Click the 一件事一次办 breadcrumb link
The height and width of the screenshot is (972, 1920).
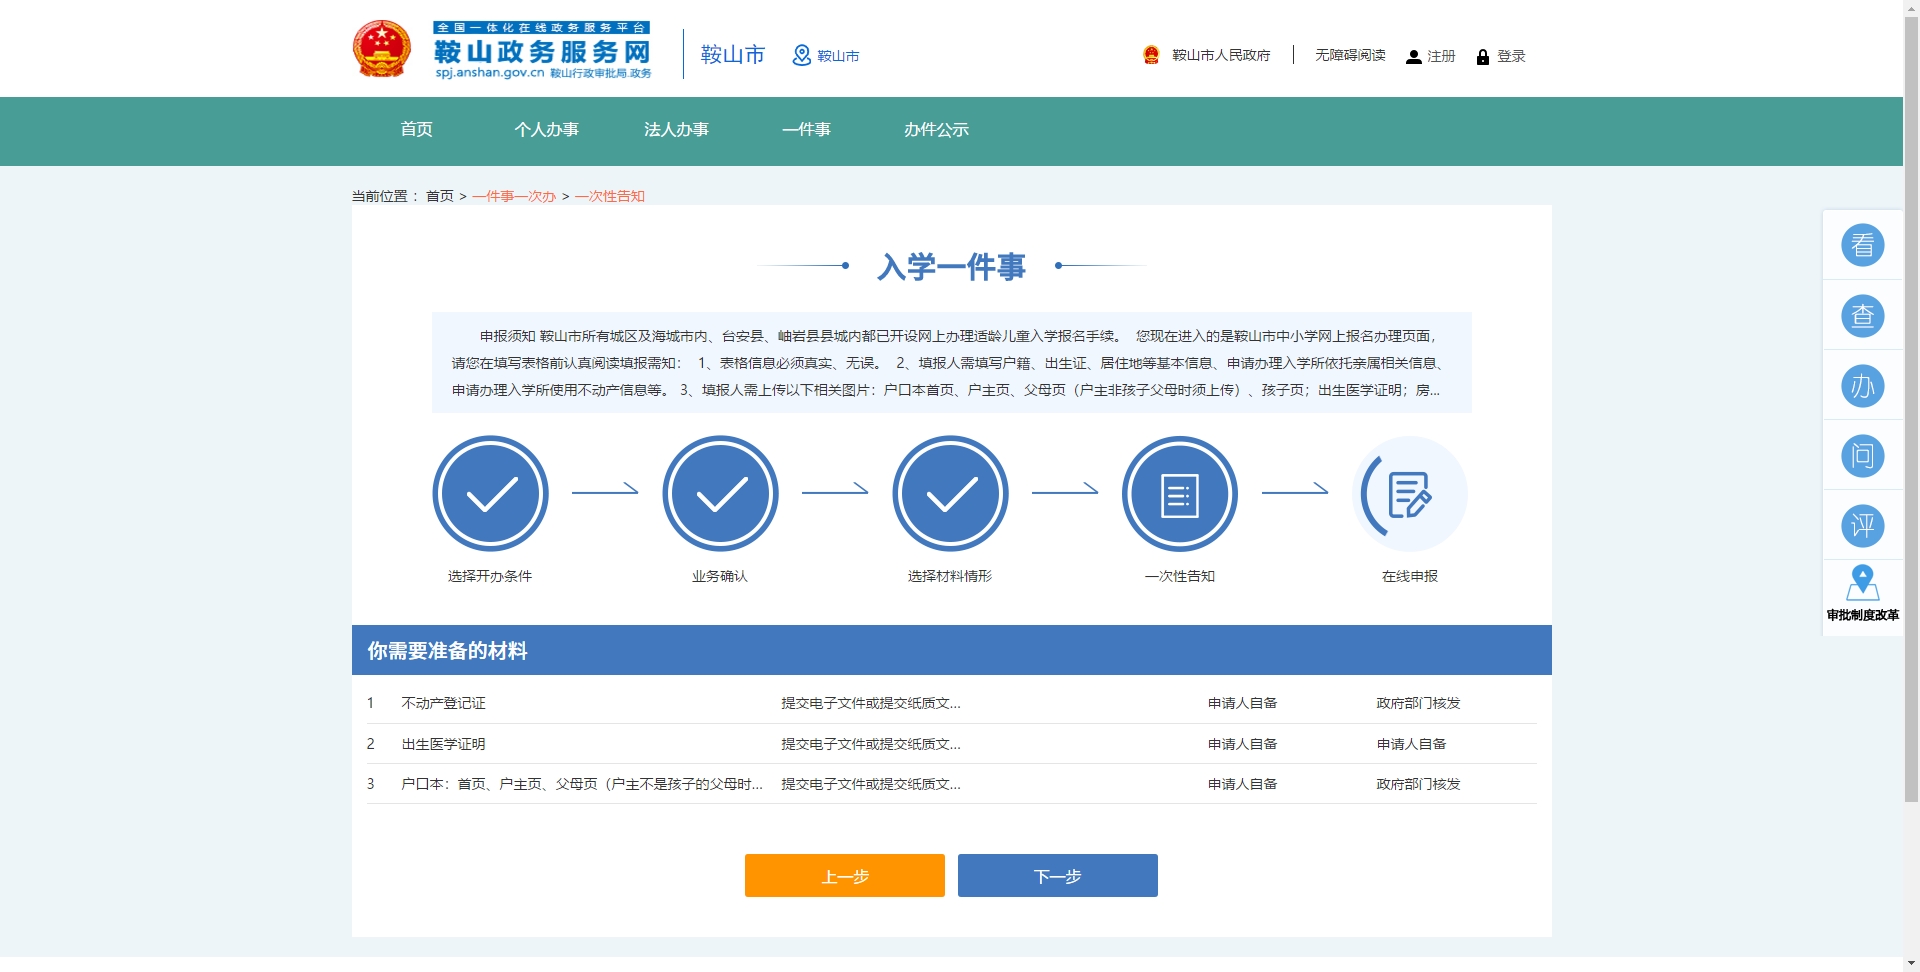(x=514, y=197)
